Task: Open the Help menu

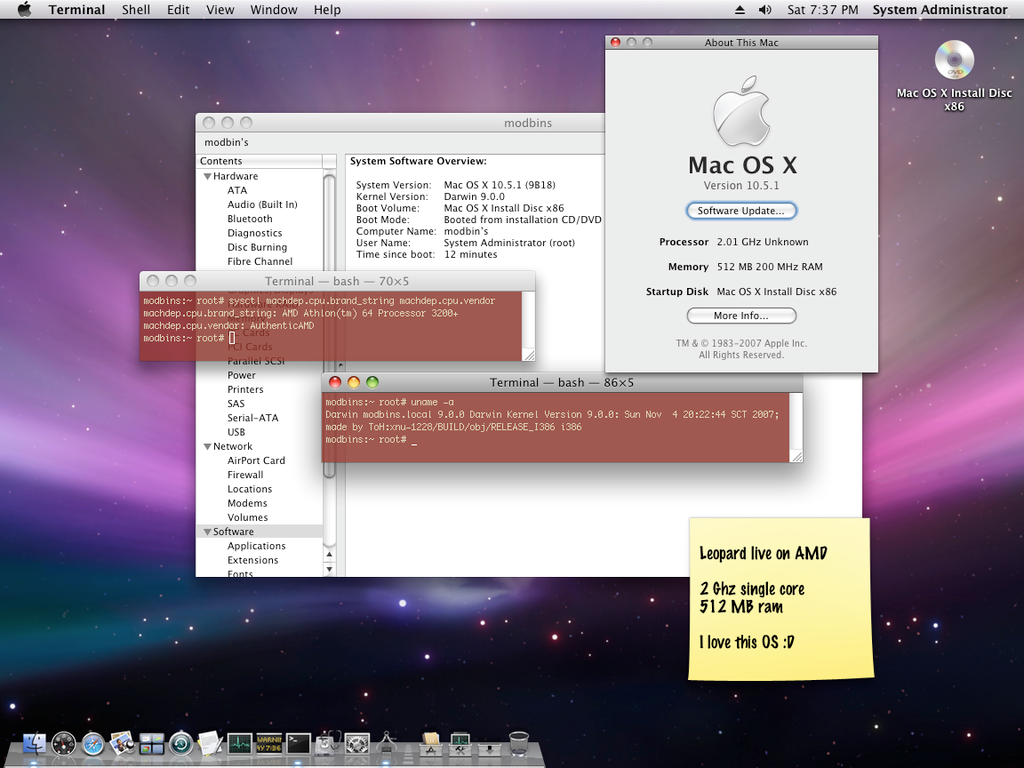Action: point(327,10)
